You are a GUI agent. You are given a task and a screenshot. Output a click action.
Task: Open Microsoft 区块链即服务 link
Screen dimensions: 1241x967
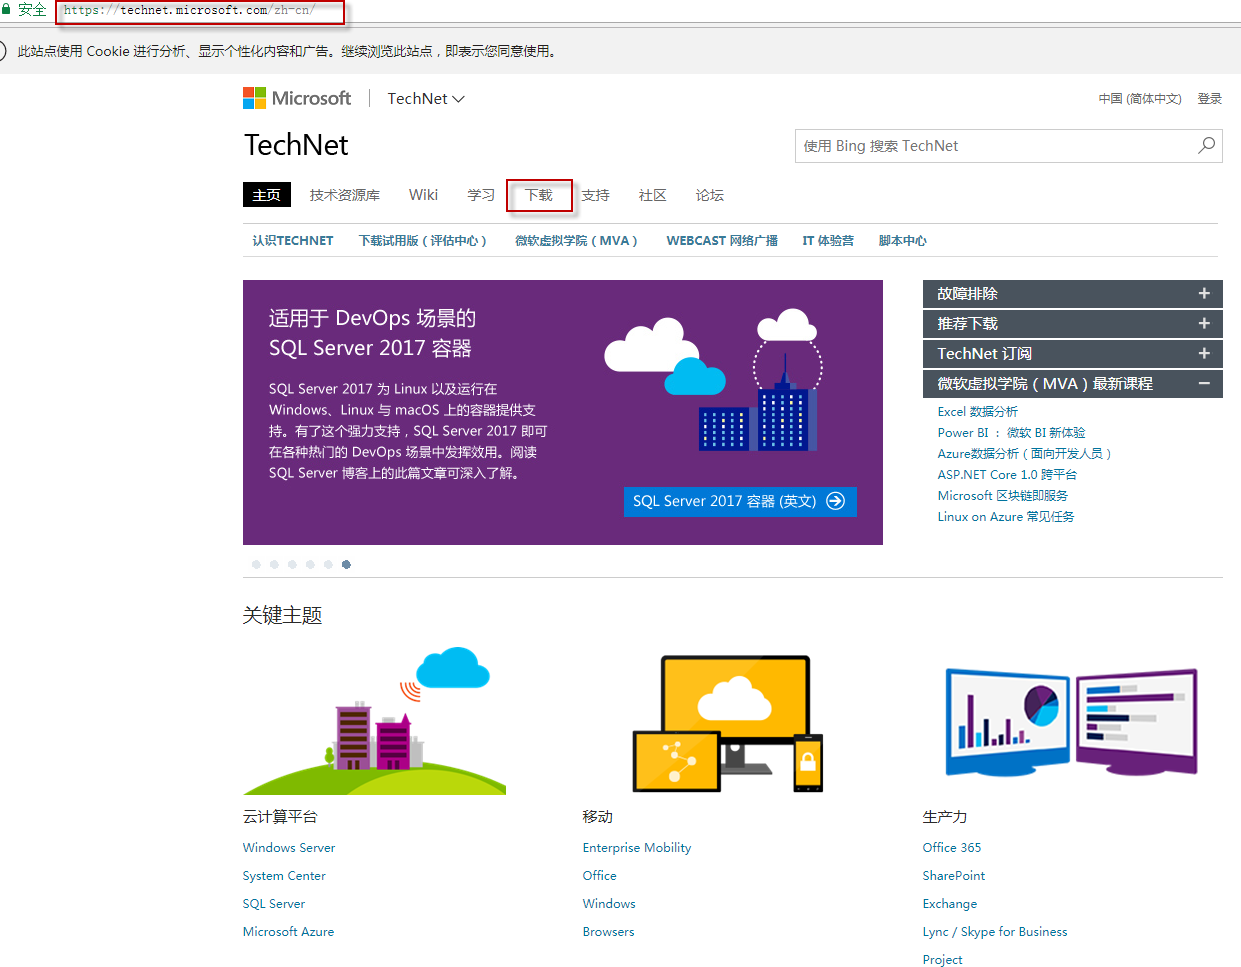[x=1003, y=496]
